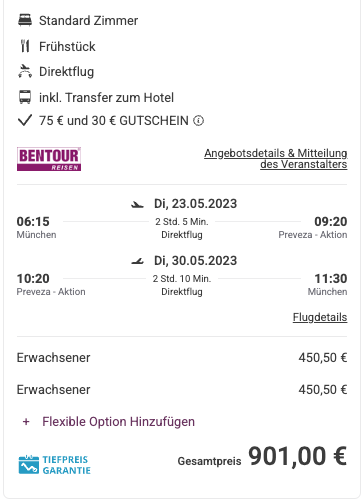Viewport: 362px width, 500px height.
Task: Click Flexible Option Hinzufügen text
Action: [x=118, y=422]
